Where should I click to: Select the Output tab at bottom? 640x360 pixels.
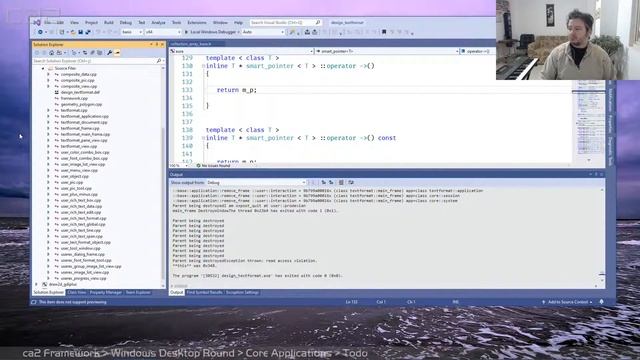click(x=177, y=293)
